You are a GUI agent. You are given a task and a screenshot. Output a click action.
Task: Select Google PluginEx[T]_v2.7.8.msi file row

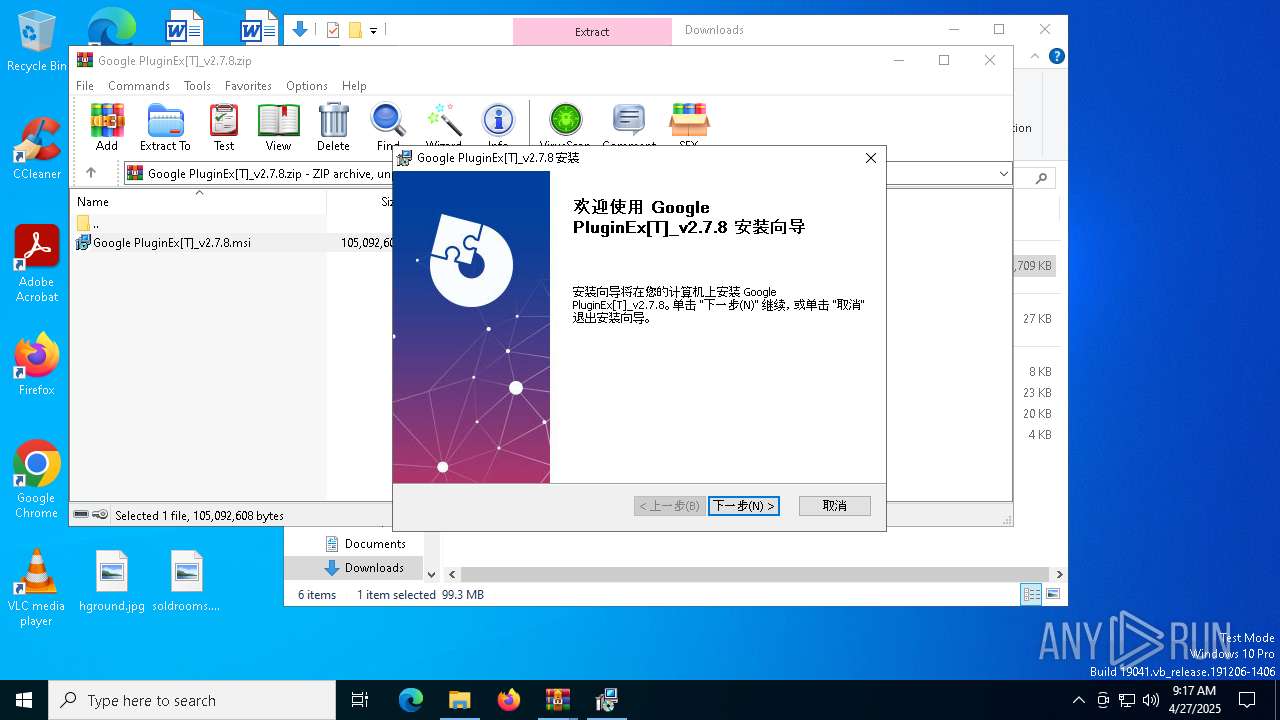coord(236,242)
